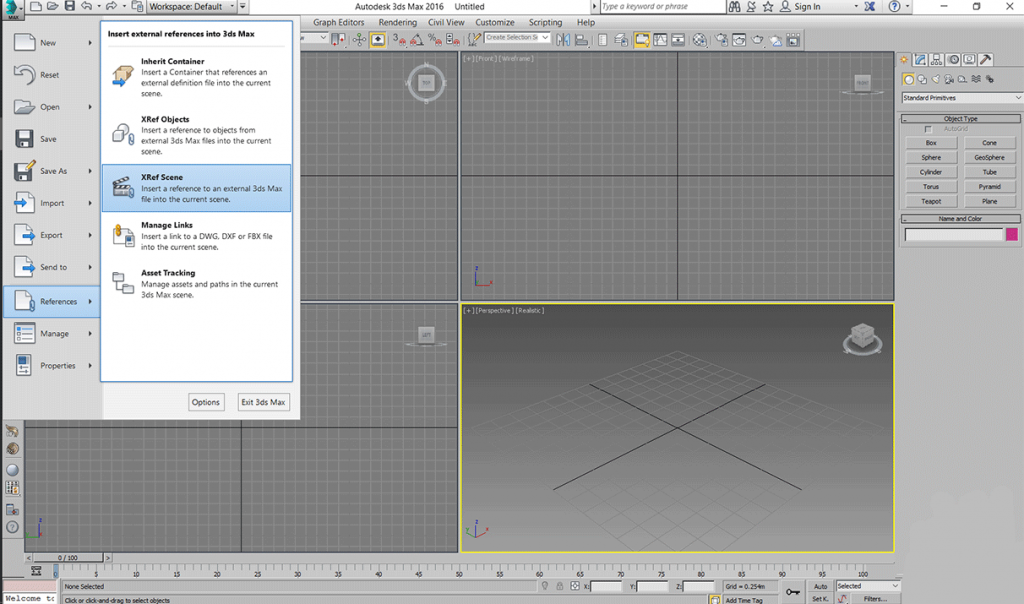Screen dimensions: 1024x604
Task: Open the Scripting menu
Action: click(545, 22)
